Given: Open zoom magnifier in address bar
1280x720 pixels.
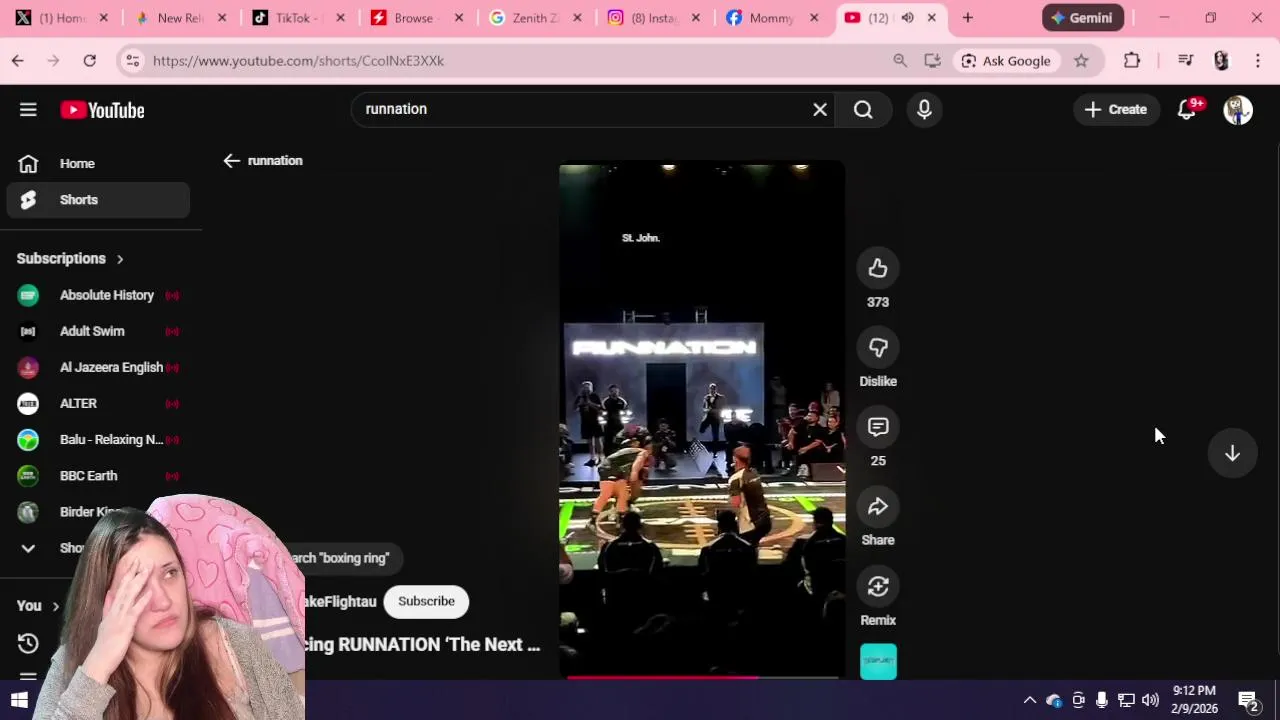Looking at the screenshot, I should click(900, 61).
